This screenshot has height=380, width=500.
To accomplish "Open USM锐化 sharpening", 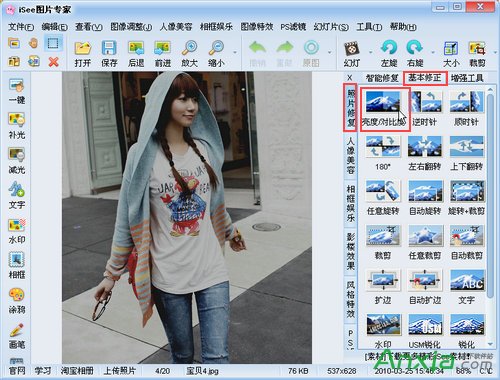I will tap(425, 331).
